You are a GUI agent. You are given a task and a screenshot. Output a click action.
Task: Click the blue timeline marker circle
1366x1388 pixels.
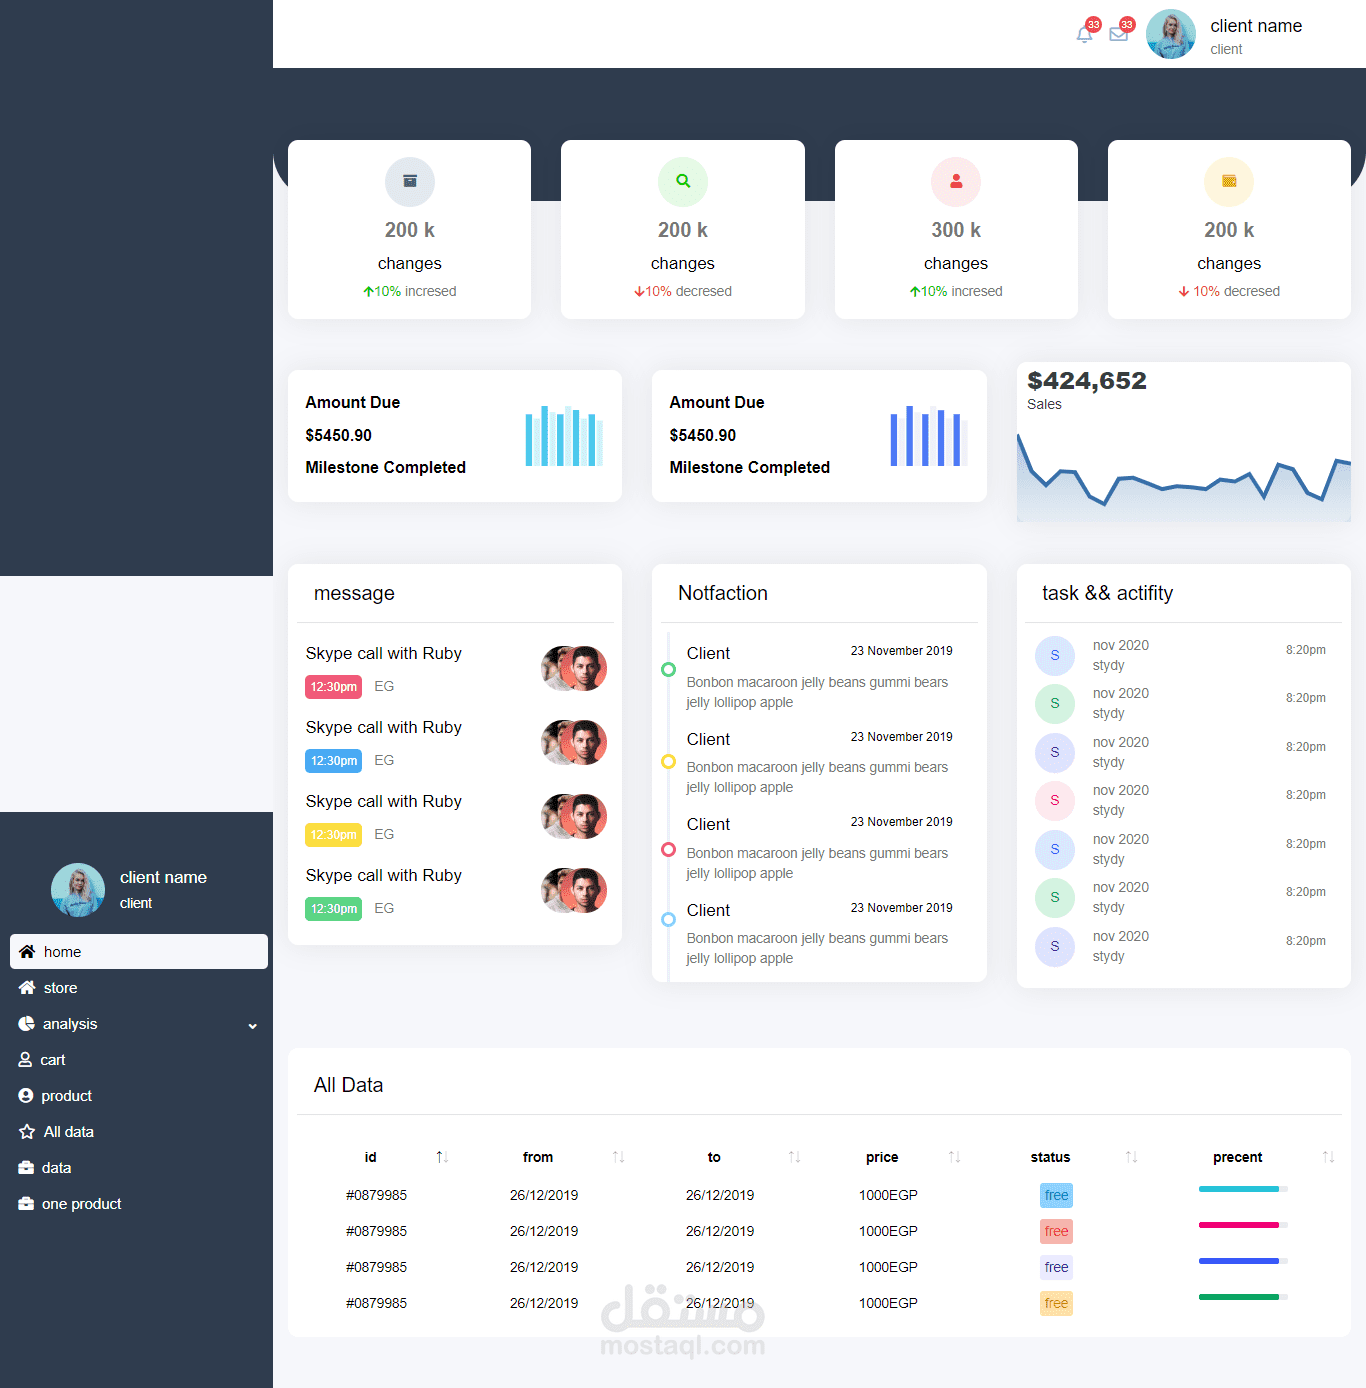pos(669,919)
